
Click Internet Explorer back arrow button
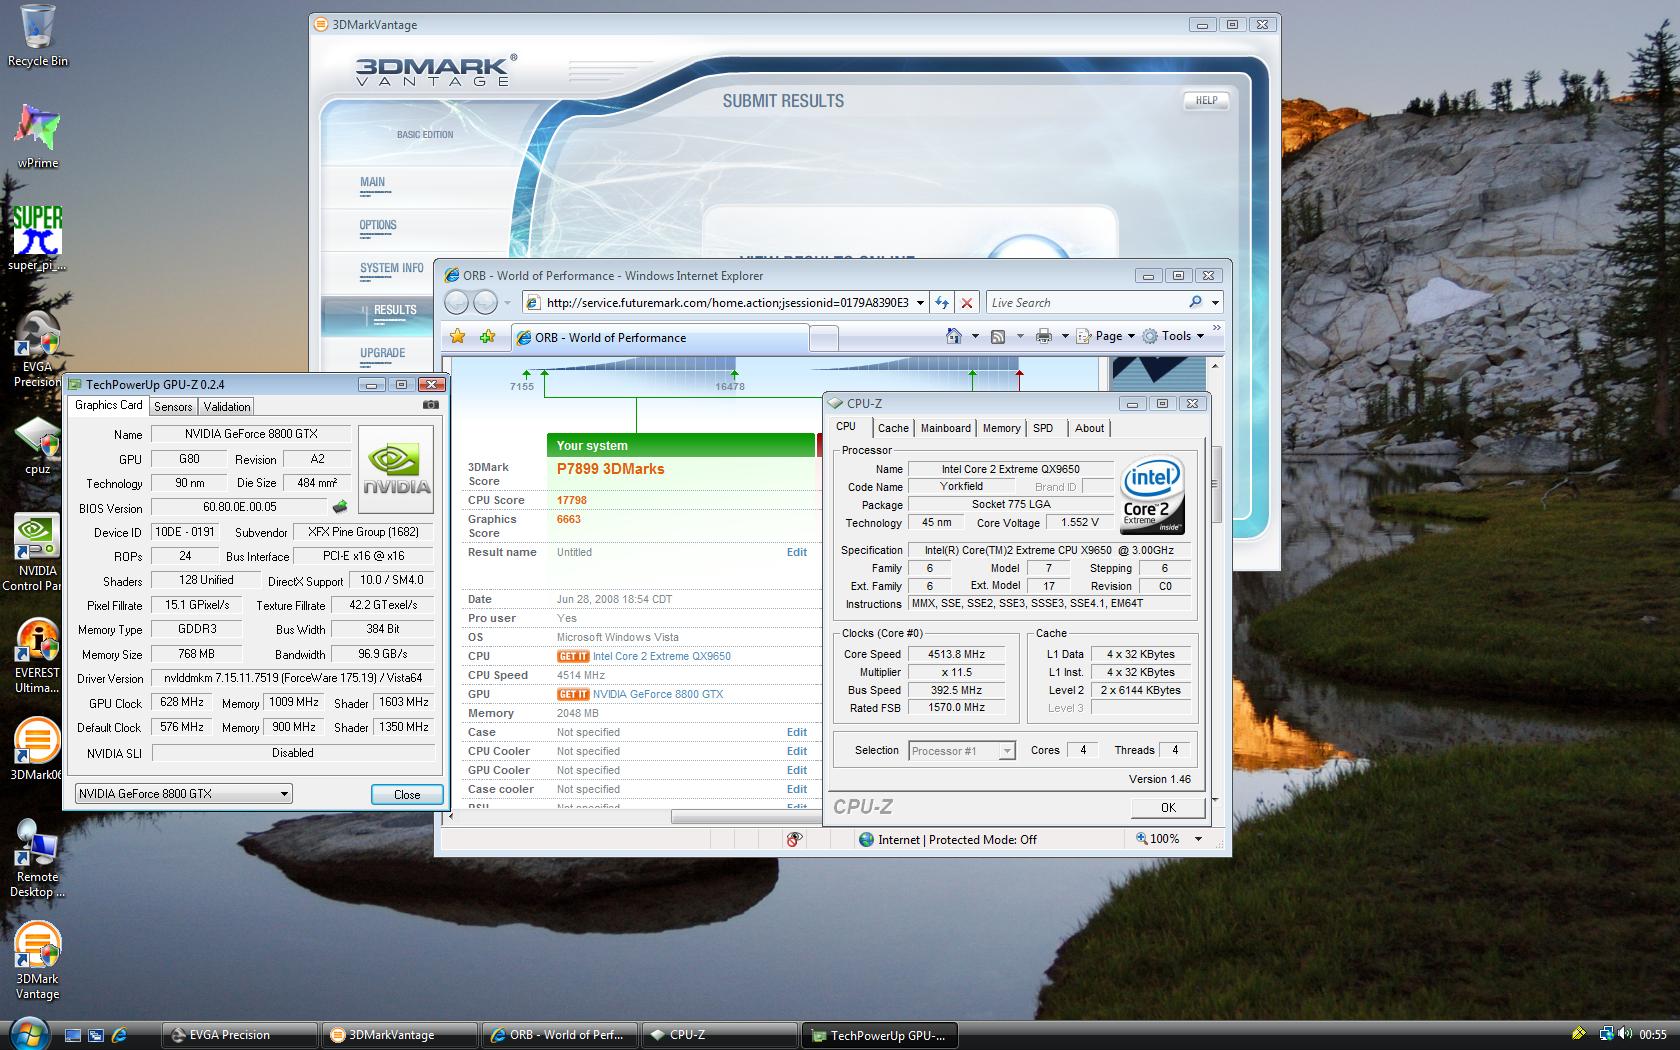pos(456,302)
